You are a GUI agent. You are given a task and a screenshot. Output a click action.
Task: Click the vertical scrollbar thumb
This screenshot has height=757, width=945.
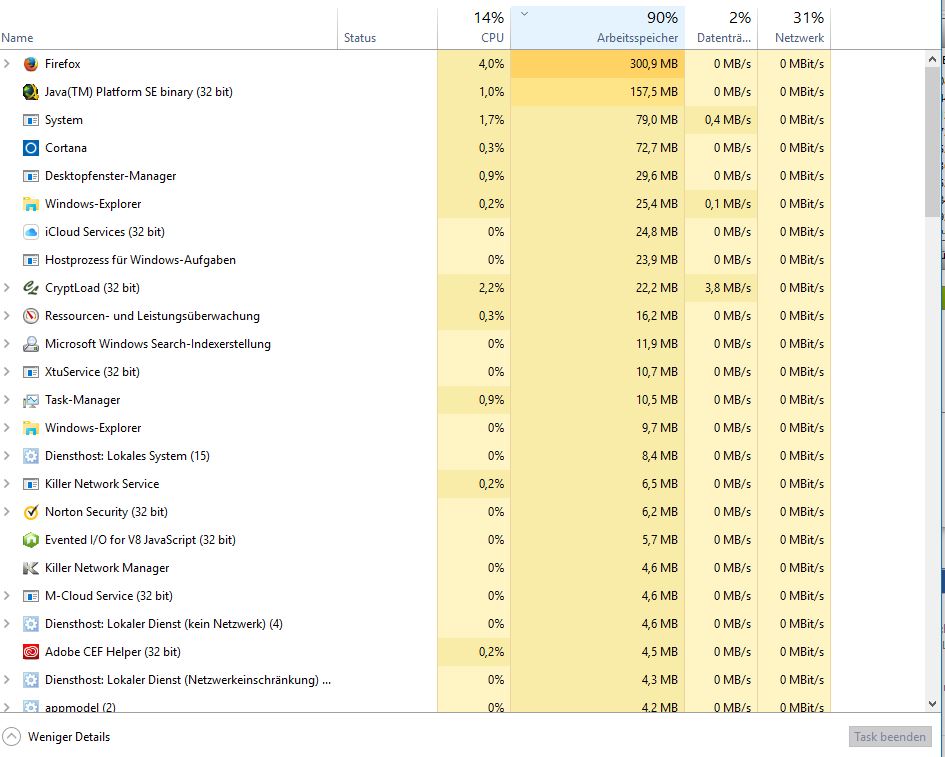coord(932,142)
